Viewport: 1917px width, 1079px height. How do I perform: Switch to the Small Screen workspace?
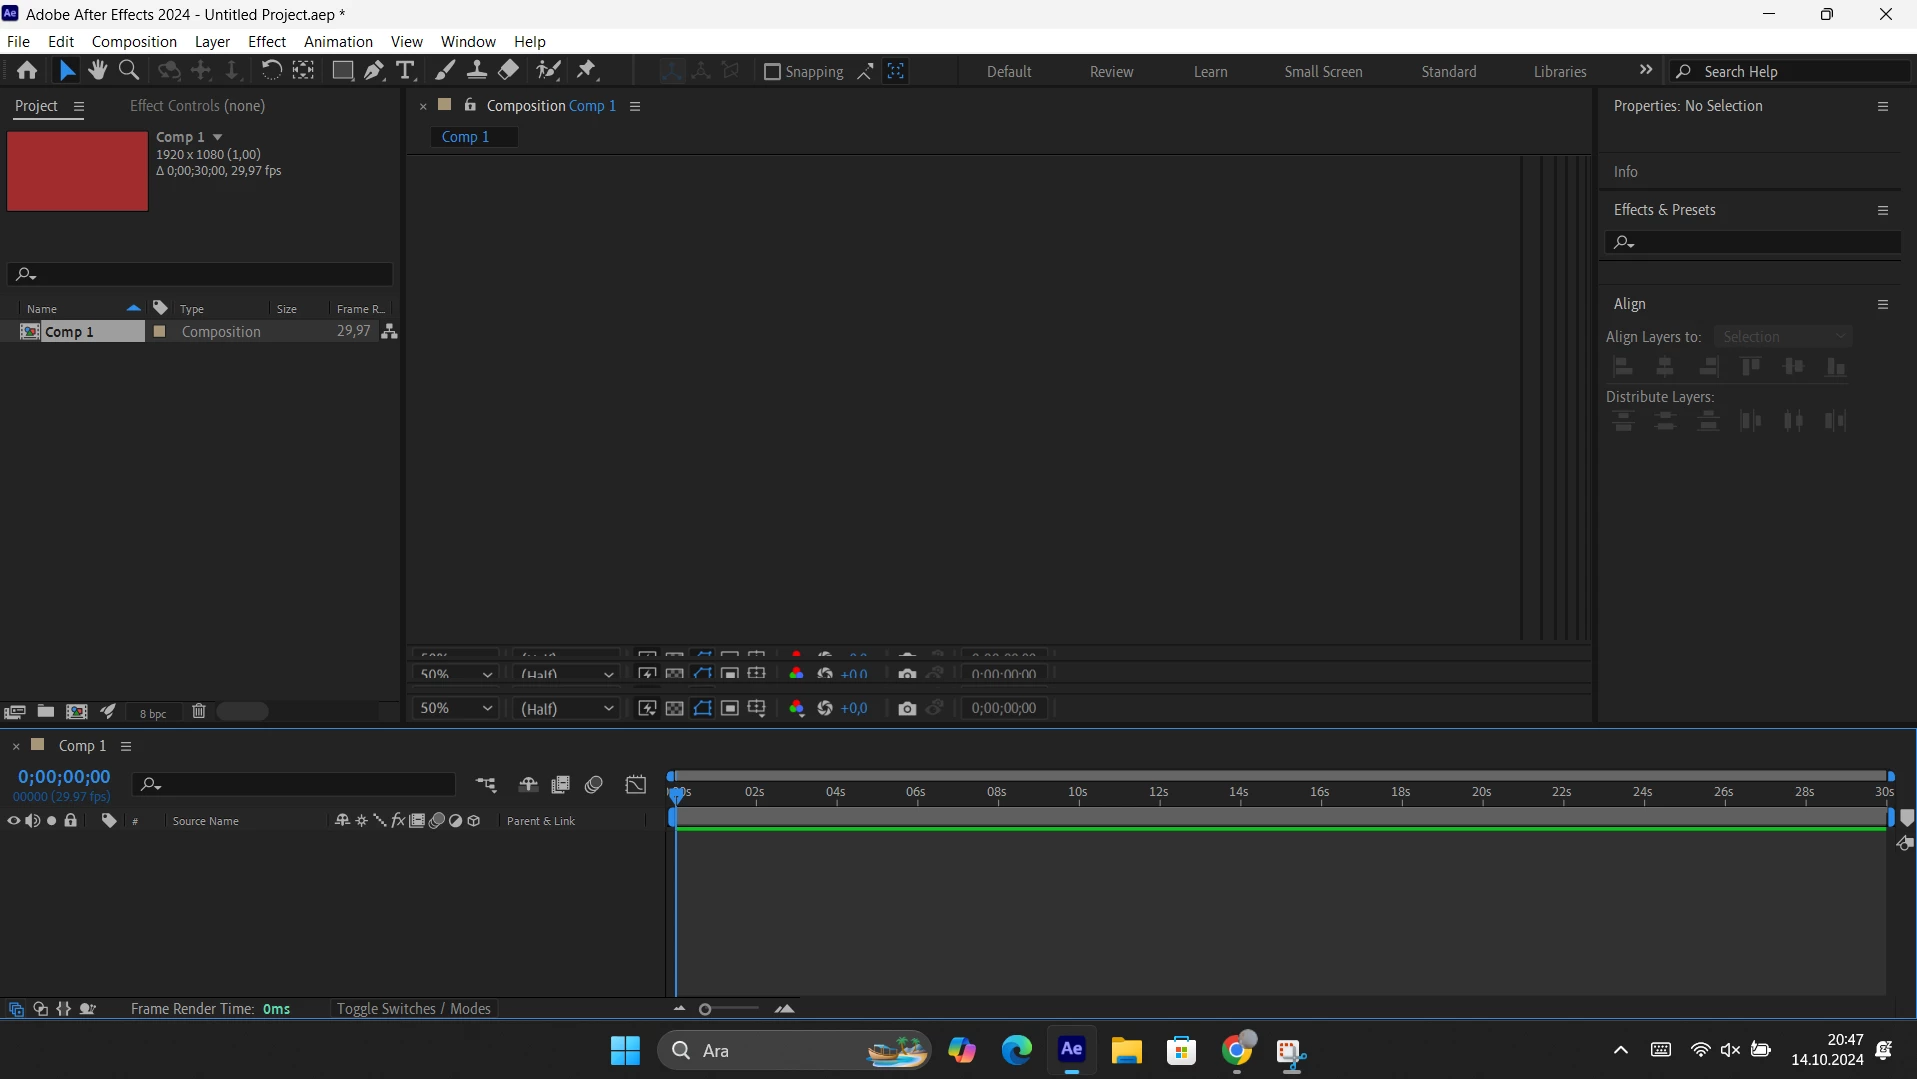pyautogui.click(x=1323, y=72)
